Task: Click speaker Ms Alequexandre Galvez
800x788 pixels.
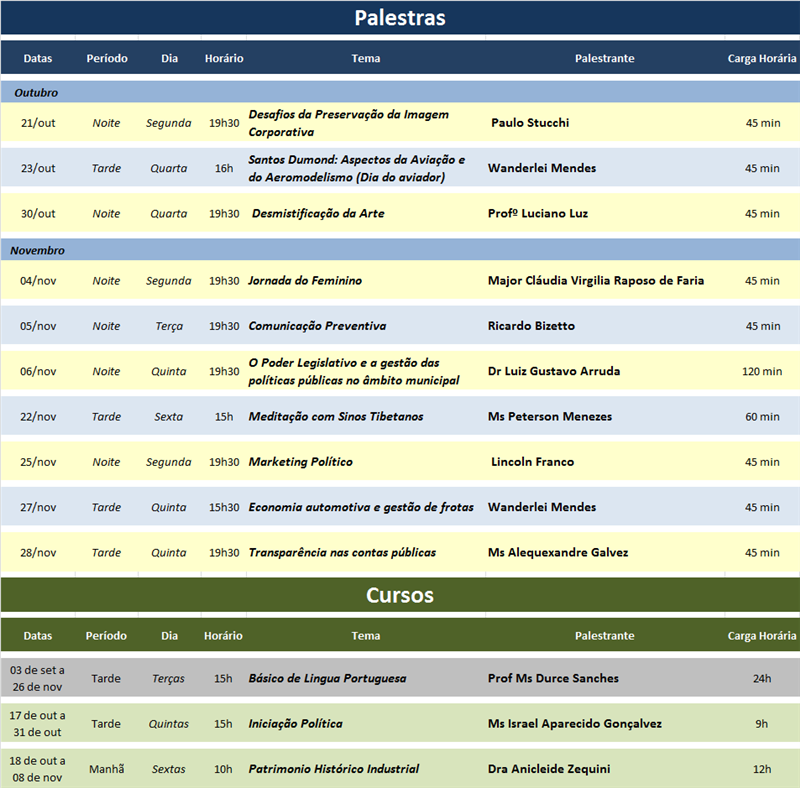Action: 558,553
